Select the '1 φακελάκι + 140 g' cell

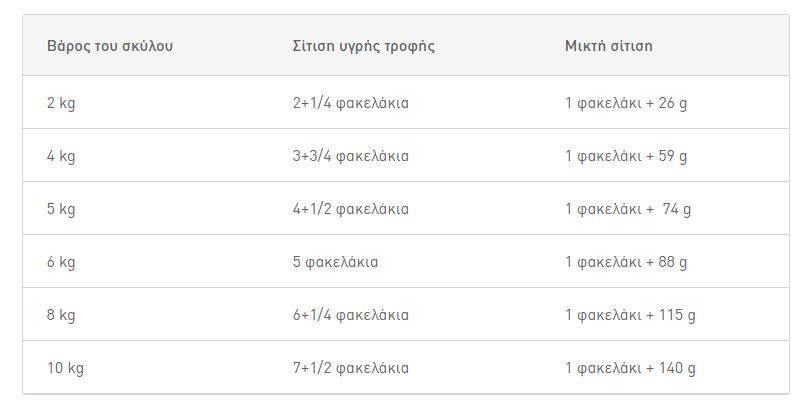point(630,369)
